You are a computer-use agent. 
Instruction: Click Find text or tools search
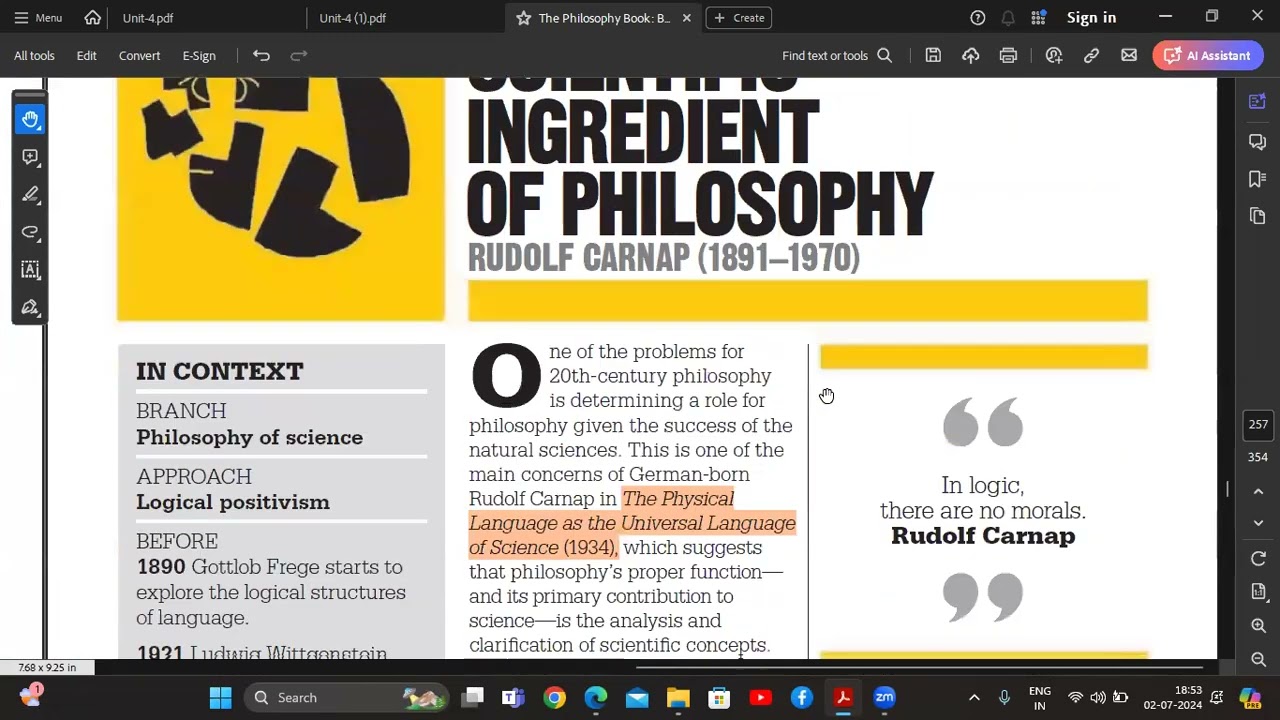(837, 56)
